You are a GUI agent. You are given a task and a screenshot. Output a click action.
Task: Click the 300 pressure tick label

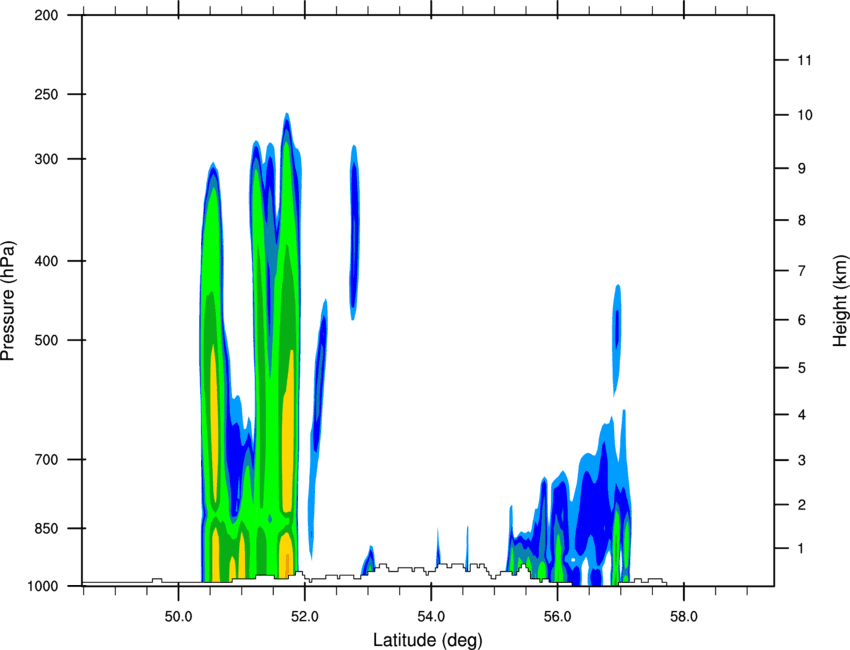pyautogui.click(x=46, y=159)
